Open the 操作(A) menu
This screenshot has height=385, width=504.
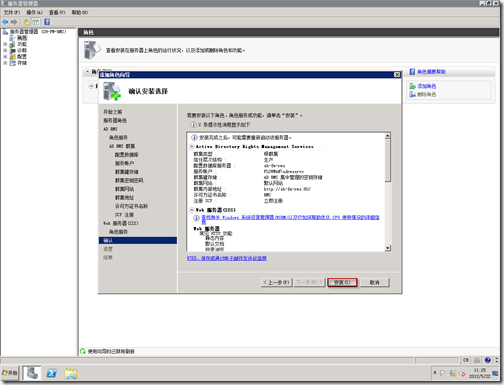(35, 12)
